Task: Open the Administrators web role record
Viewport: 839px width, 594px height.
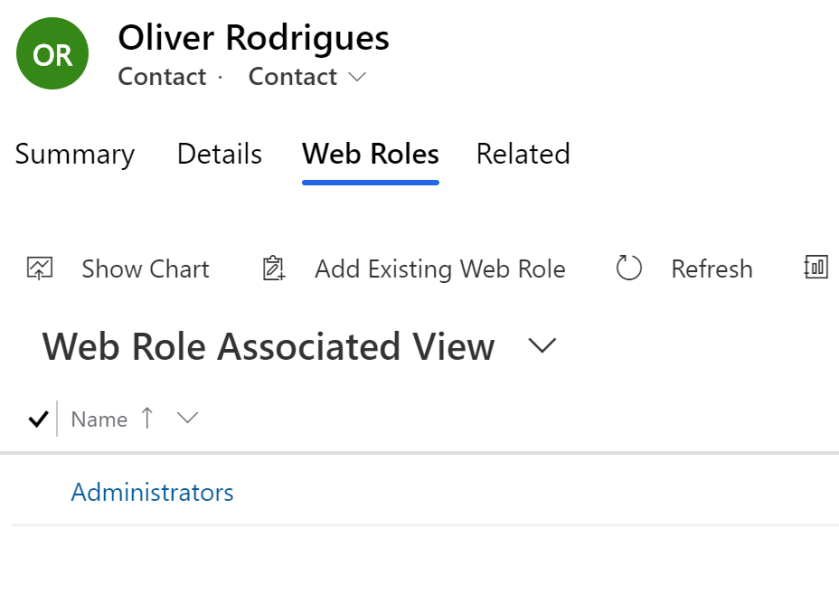Action: [x=151, y=492]
